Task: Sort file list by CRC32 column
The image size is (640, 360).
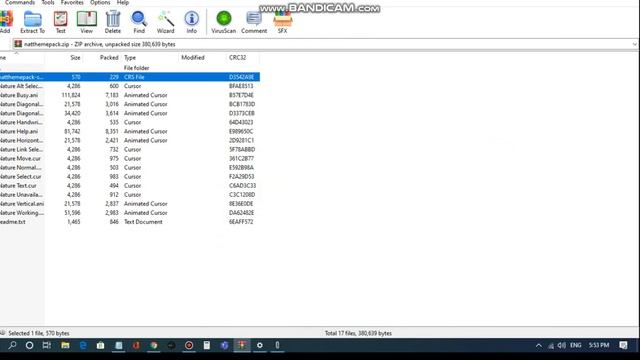Action: tap(242, 58)
